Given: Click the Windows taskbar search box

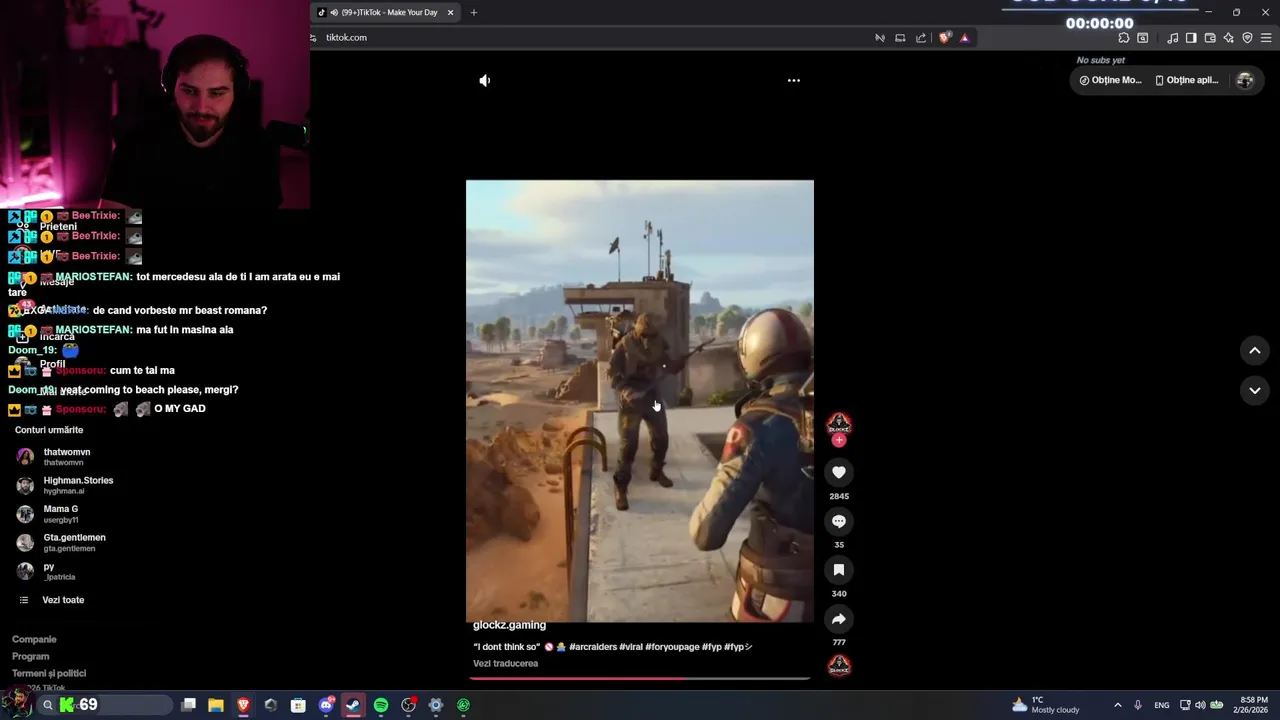Looking at the screenshot, I should (105, 705).
